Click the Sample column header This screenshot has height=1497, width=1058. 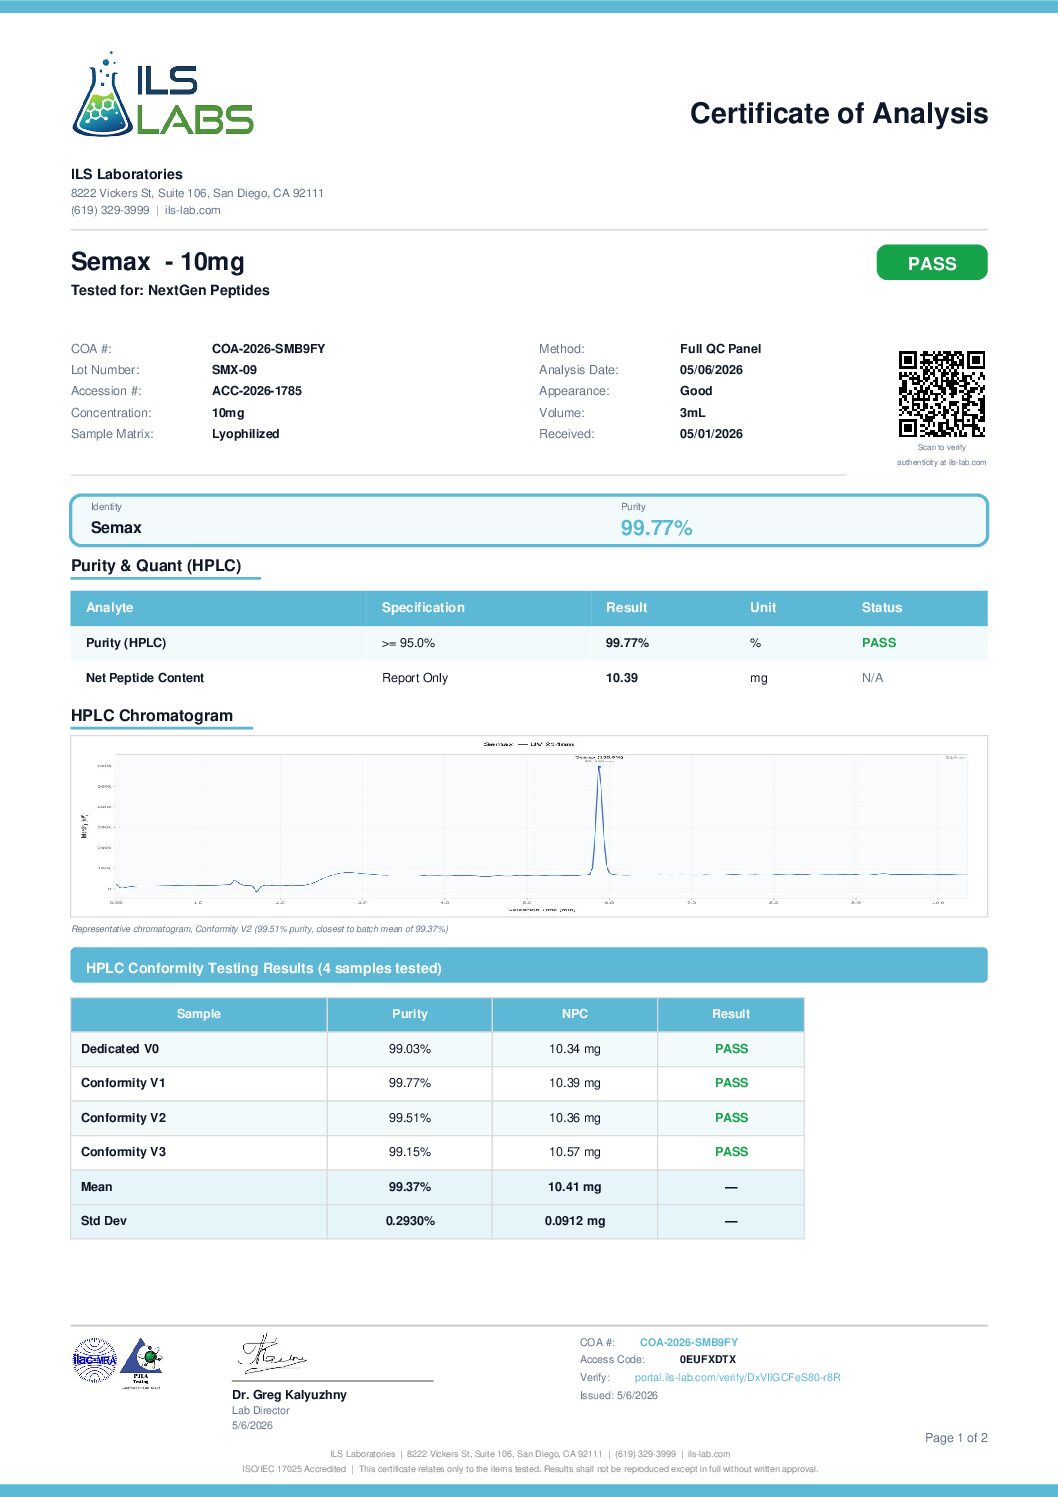[x=199, y=1014]
